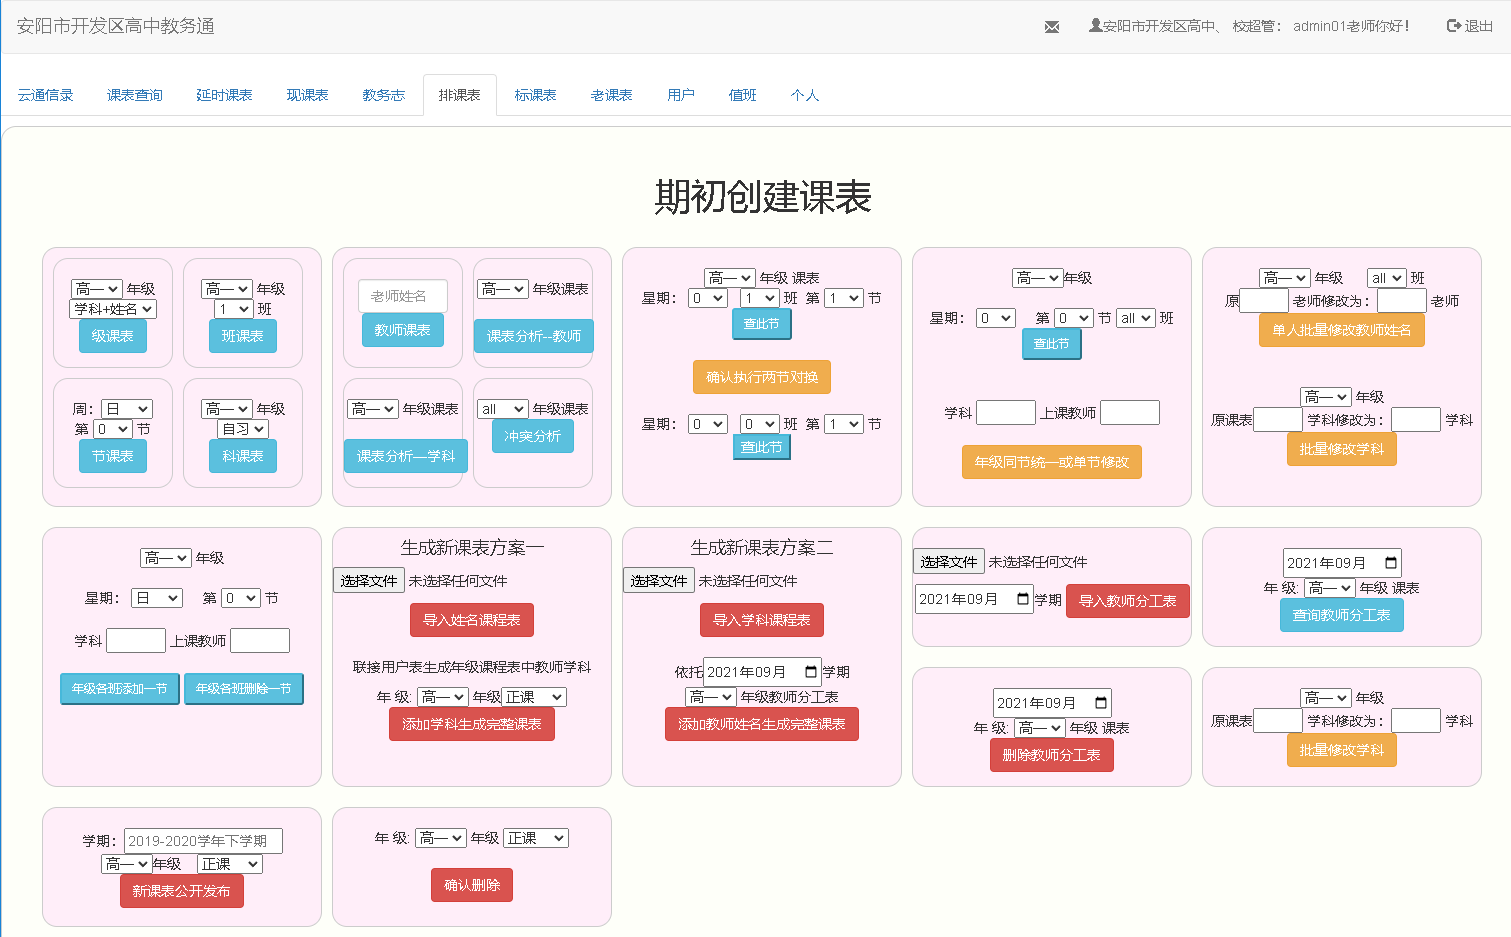Image resolution: width=1511 pixels, height=937 pixels.
Task: Open the mail envelope icon in header
Action: tap(1052, 27)
